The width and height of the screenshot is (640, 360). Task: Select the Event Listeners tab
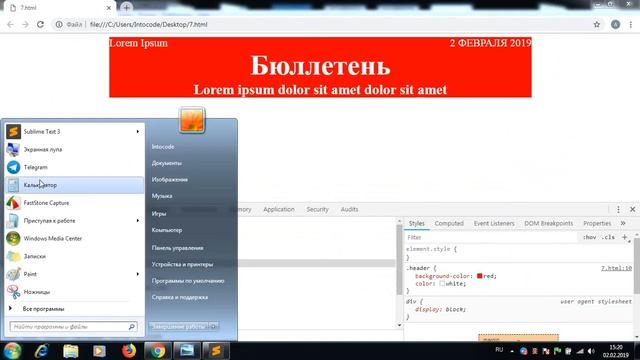[x=494, y=224]
